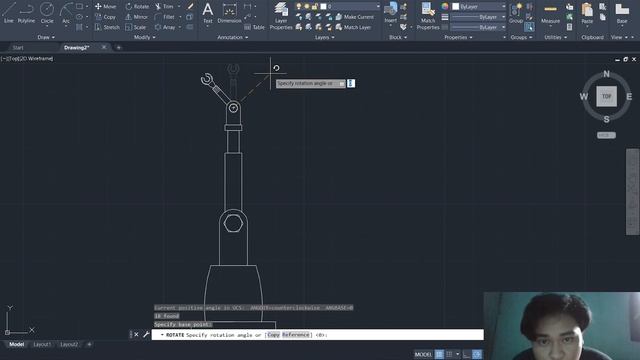Click the Rectangle tool icon

point(80,7)
